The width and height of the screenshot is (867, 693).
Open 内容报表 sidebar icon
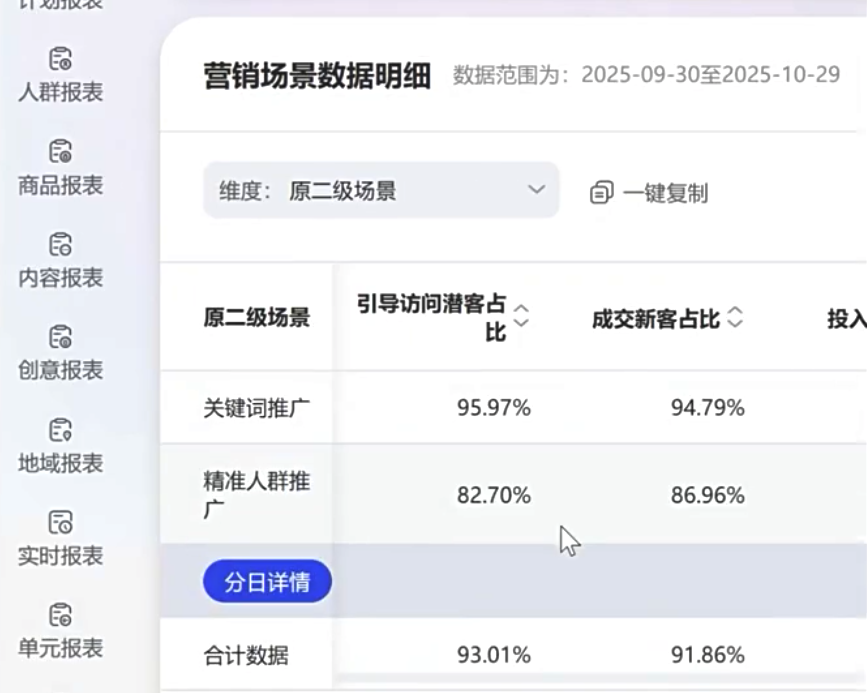click(61, 244)
